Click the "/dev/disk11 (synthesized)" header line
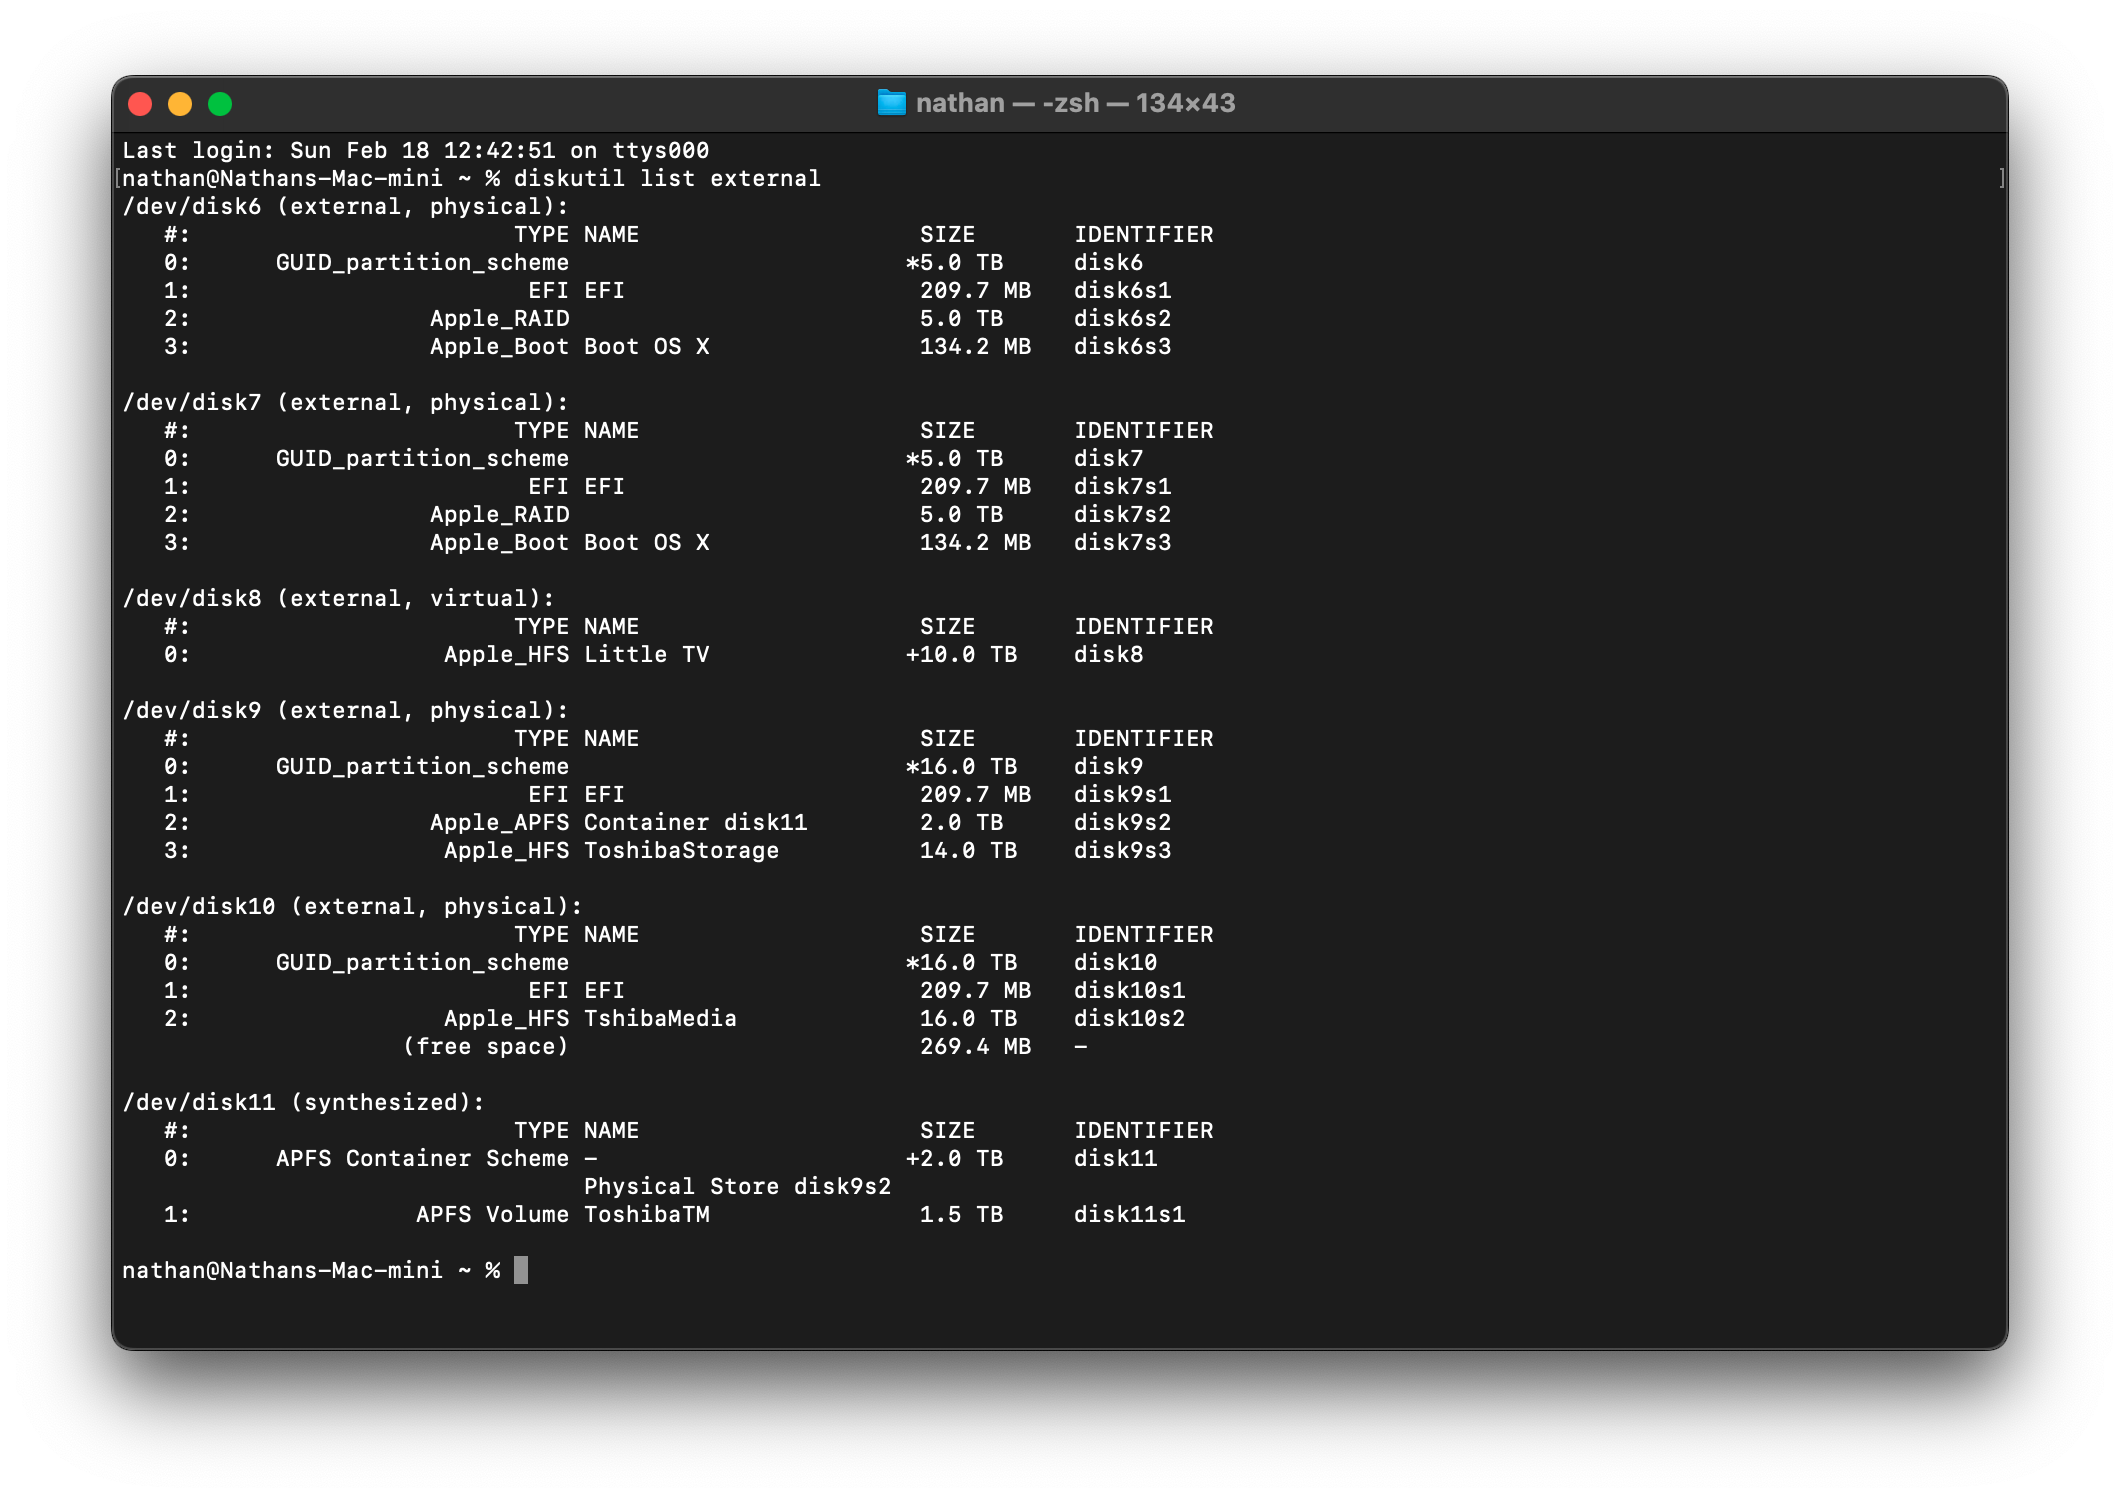 coord(303,1102)
